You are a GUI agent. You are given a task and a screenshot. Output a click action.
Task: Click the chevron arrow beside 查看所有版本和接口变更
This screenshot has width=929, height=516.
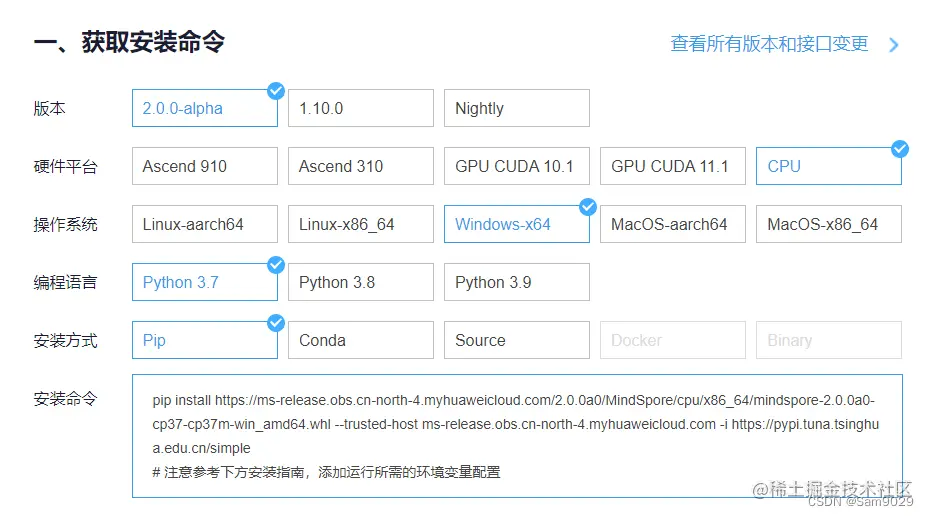[x=894, y=45]
